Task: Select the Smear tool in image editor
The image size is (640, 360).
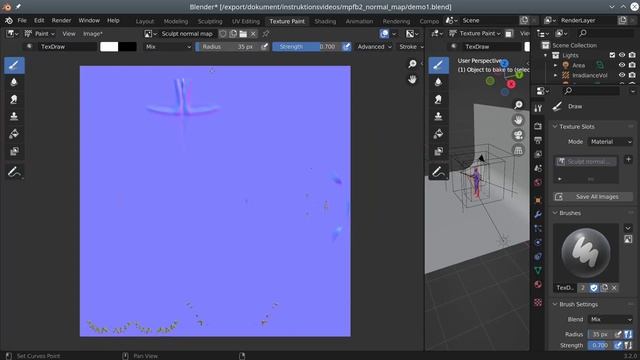Action: [x=14, y=100]
